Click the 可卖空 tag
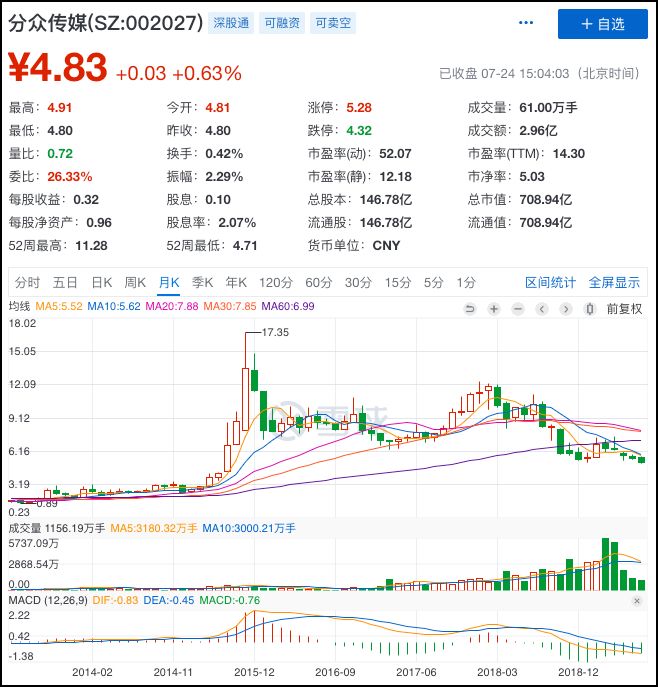658x687 pixels. [333, 23]
